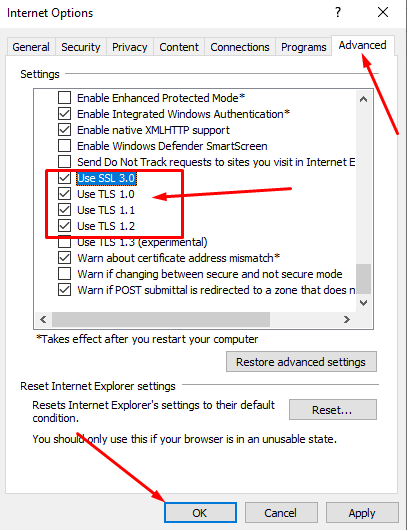
Task: Click the horizontal scroll right arrow
Action: pyautogui.click(x=346, y=319)
